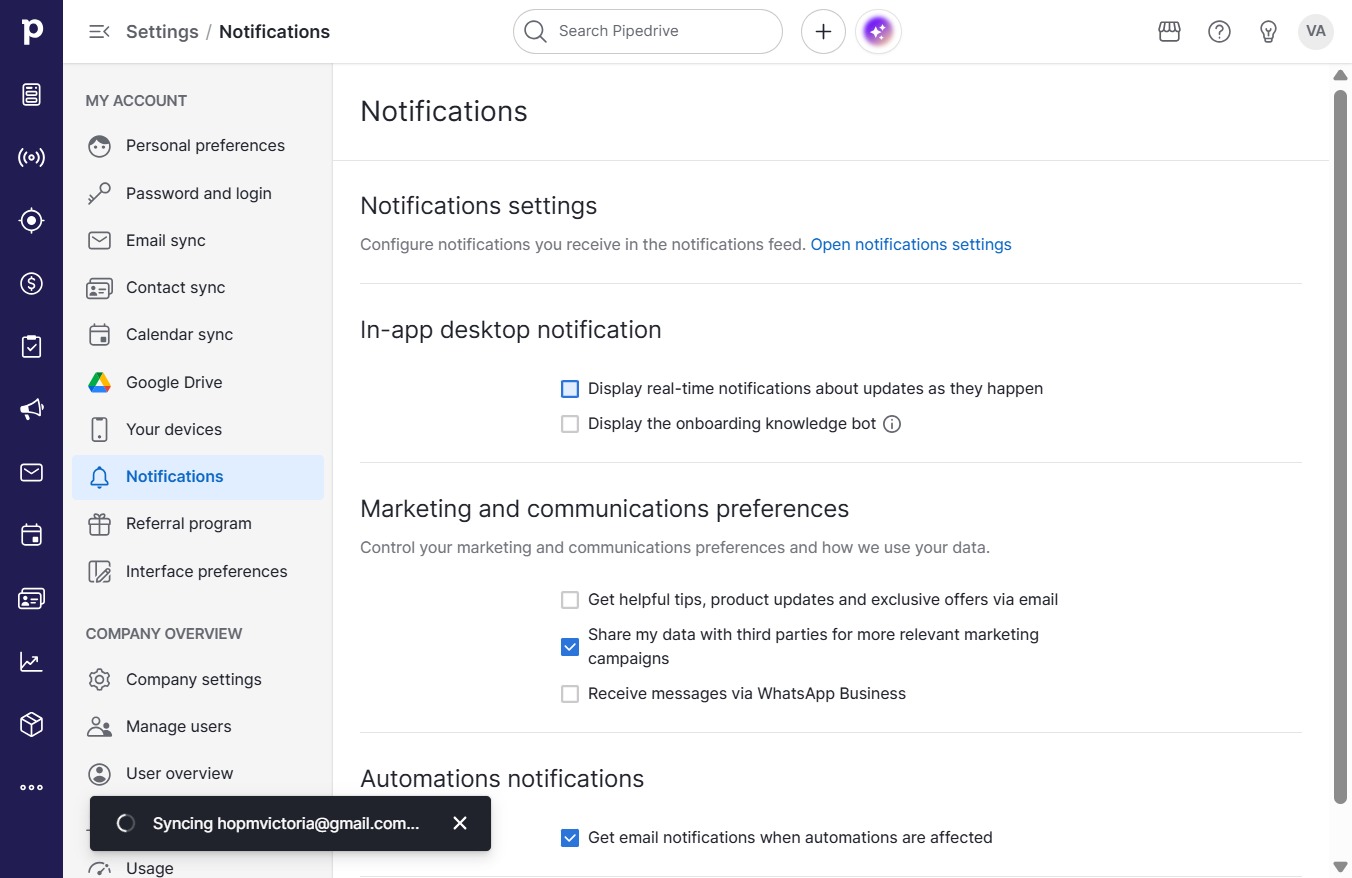
Task: Enable real-time notifications checkbox
Action: coord(570,389)
